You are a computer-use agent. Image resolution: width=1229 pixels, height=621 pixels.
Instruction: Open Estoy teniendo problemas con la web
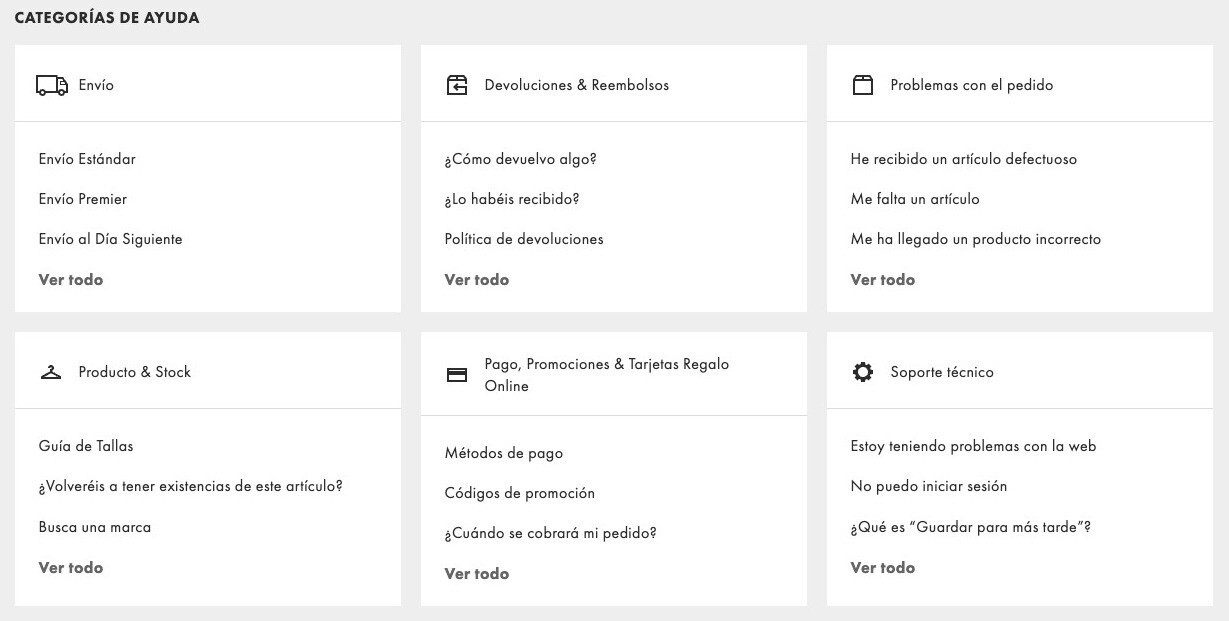click(974, 446)
